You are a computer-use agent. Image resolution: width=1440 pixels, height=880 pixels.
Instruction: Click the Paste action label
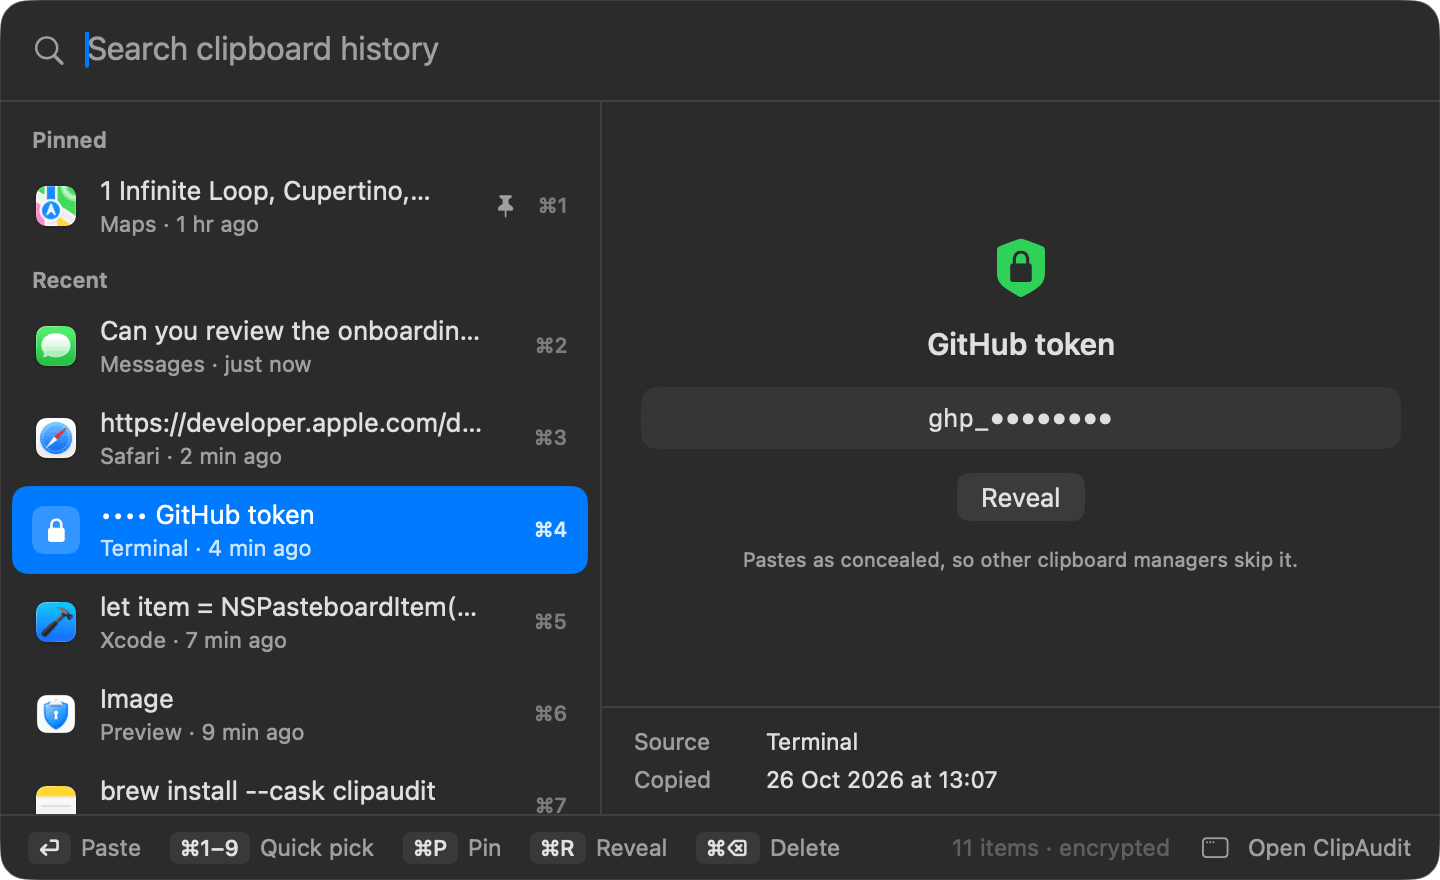[111, 848]
